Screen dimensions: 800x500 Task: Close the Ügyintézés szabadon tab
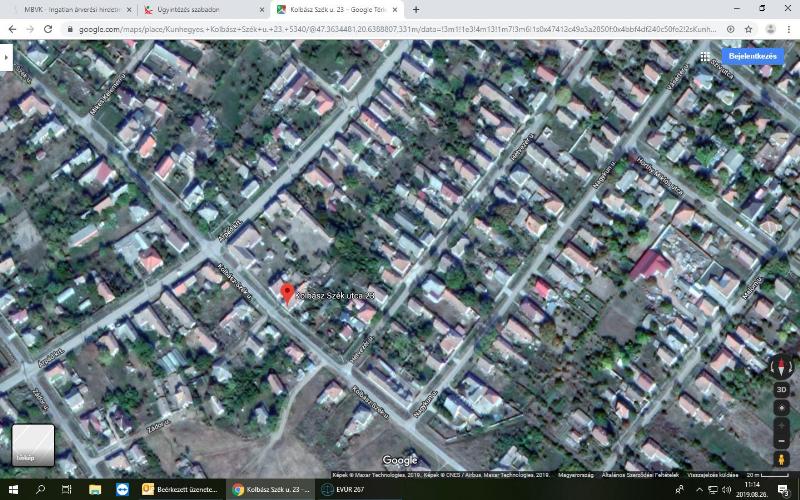pyautogui.click(x=262, y=10)
